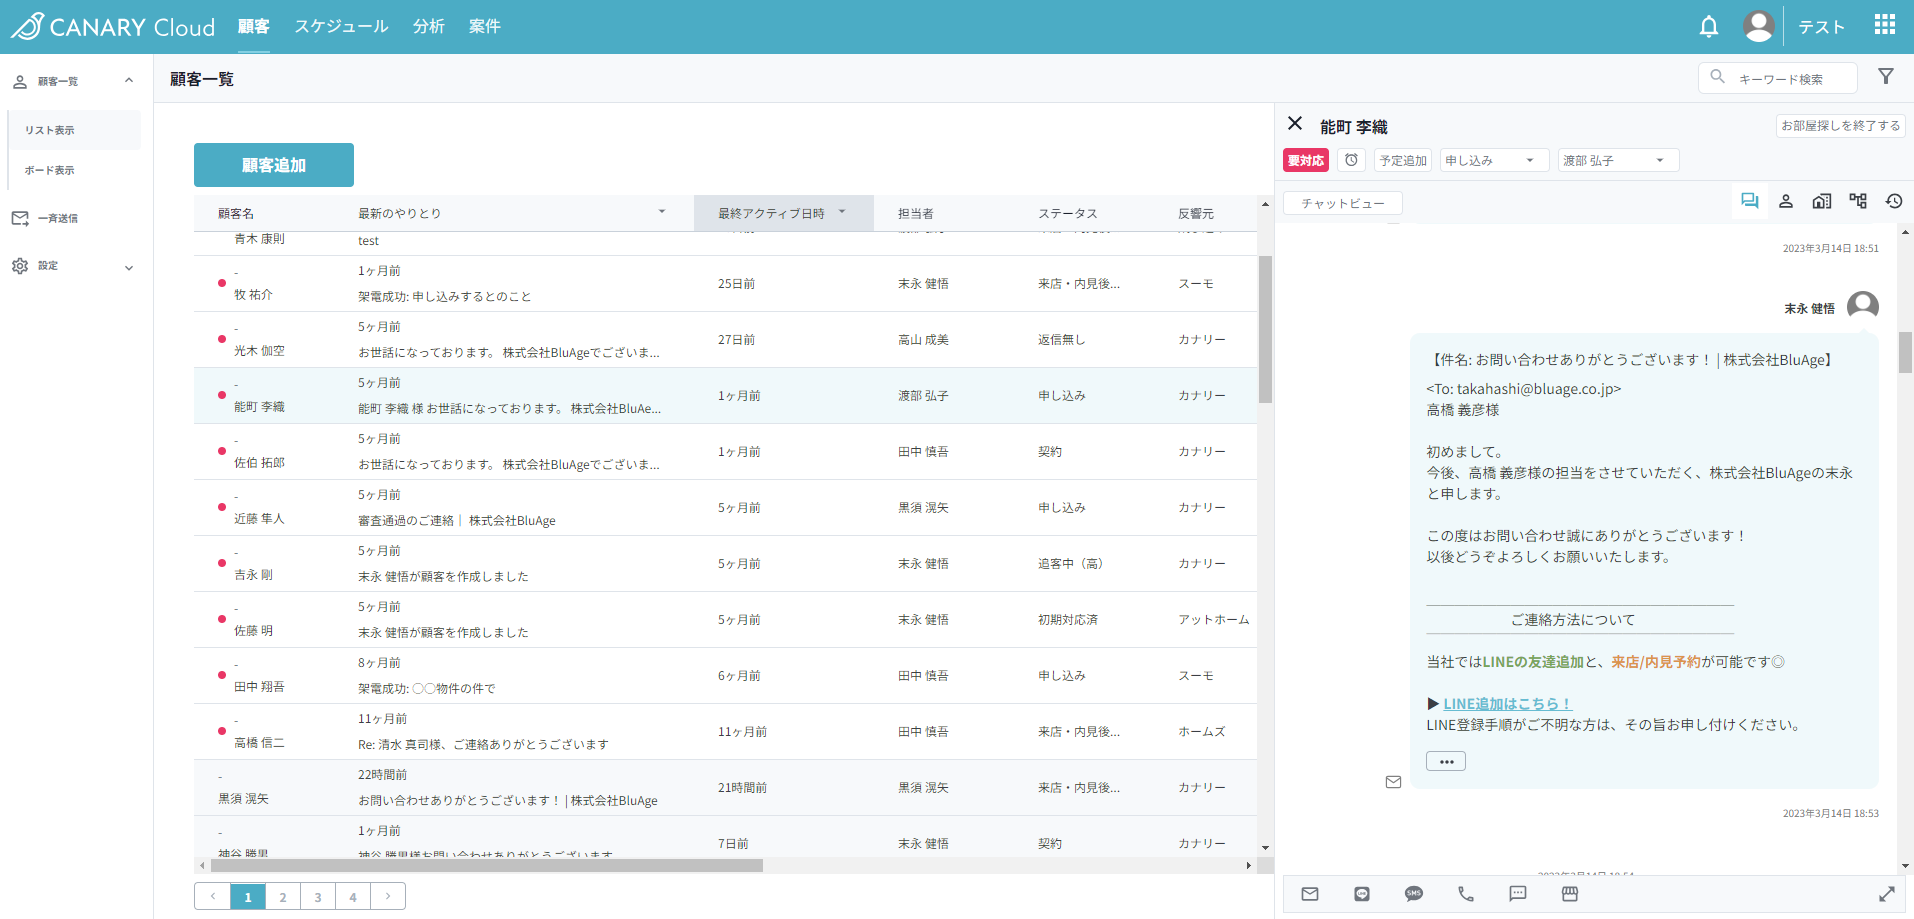Viewport: 1914px width, 919px height.
Task: Open the notifications bell
Action: (1708, 27)
